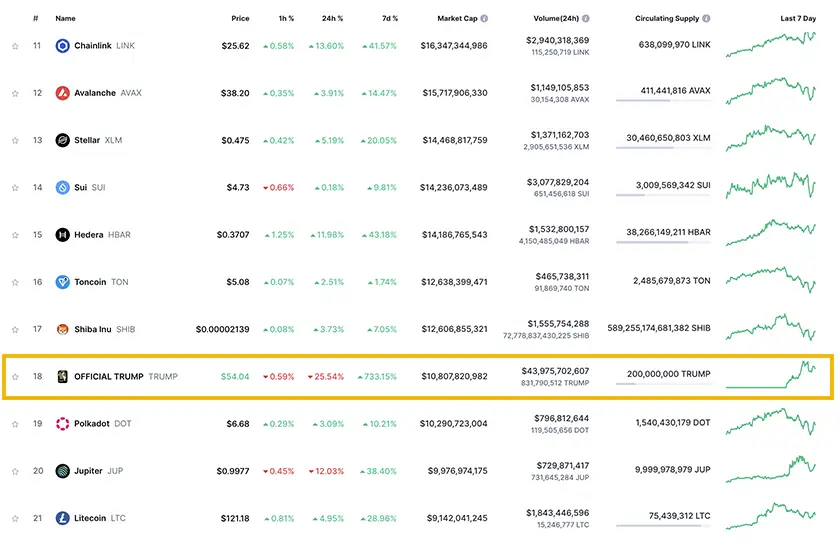
Task: Click the Shiba Inu logo icon
Action: (62, 329)
